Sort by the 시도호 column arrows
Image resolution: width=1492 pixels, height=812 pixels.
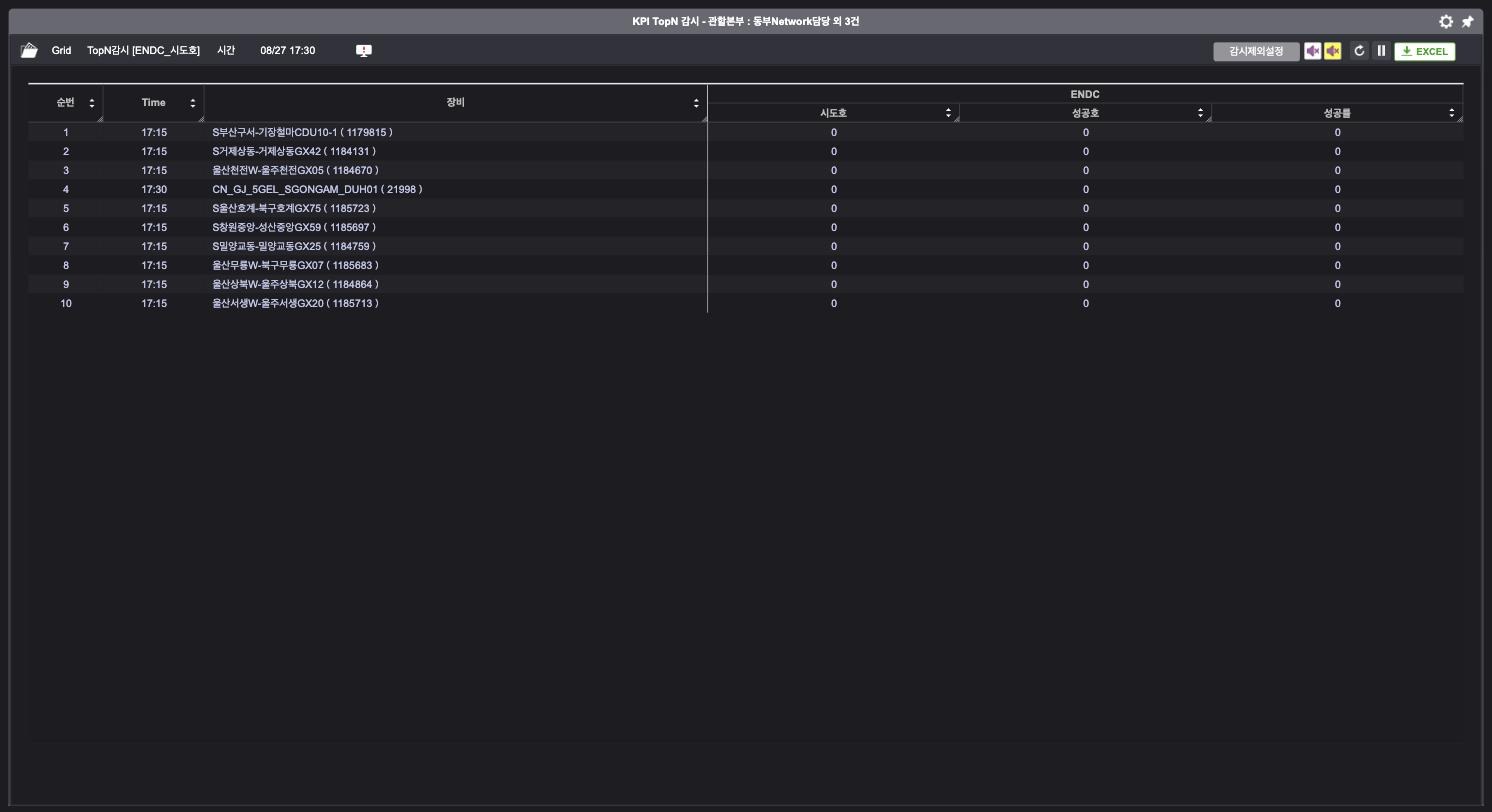pos(948,113)
